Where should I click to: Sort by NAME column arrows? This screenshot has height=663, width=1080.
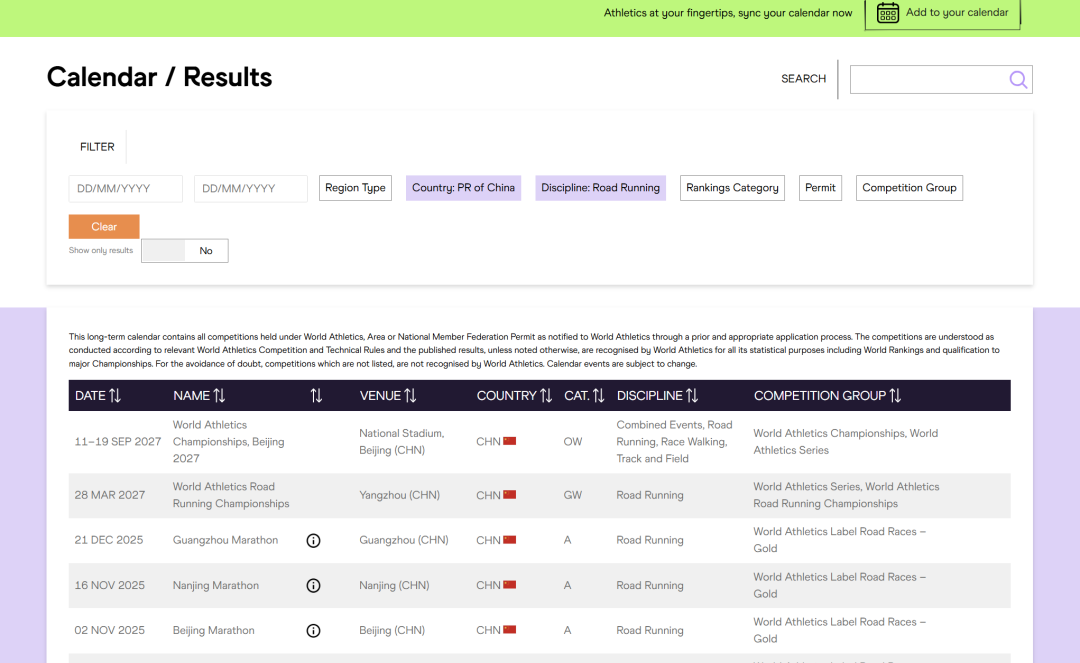(x=219, y=396)
